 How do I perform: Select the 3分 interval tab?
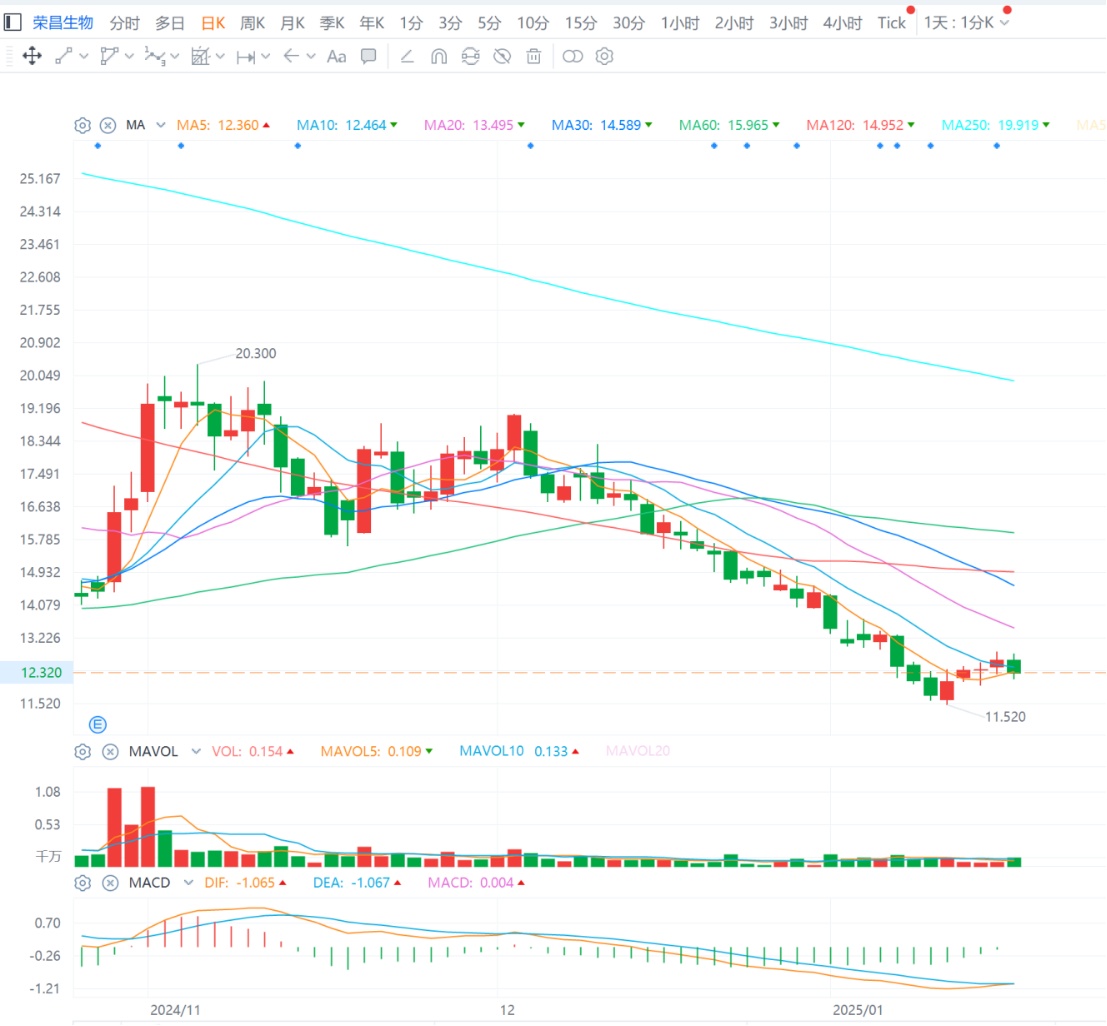(x=450, y=23)
